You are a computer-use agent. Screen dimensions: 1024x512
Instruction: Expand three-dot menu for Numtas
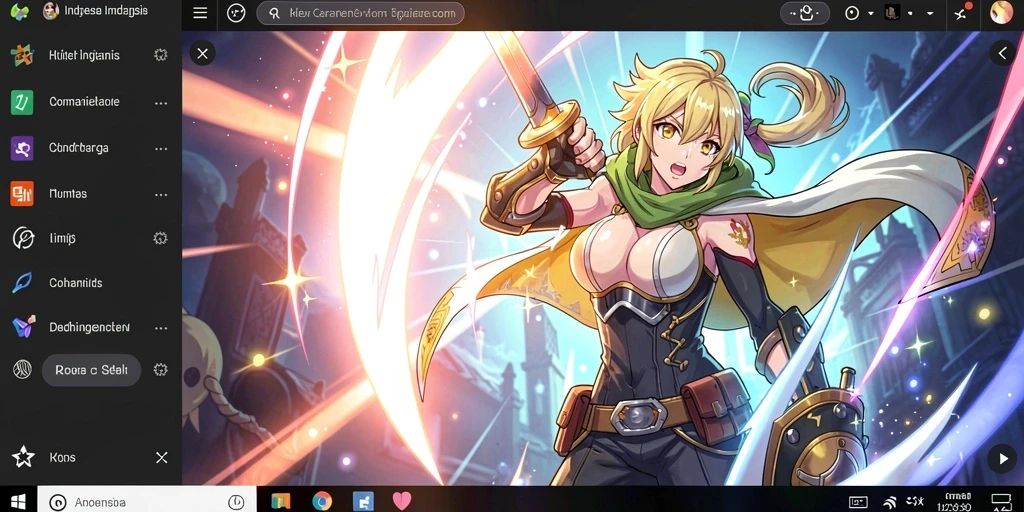(161, 195)
